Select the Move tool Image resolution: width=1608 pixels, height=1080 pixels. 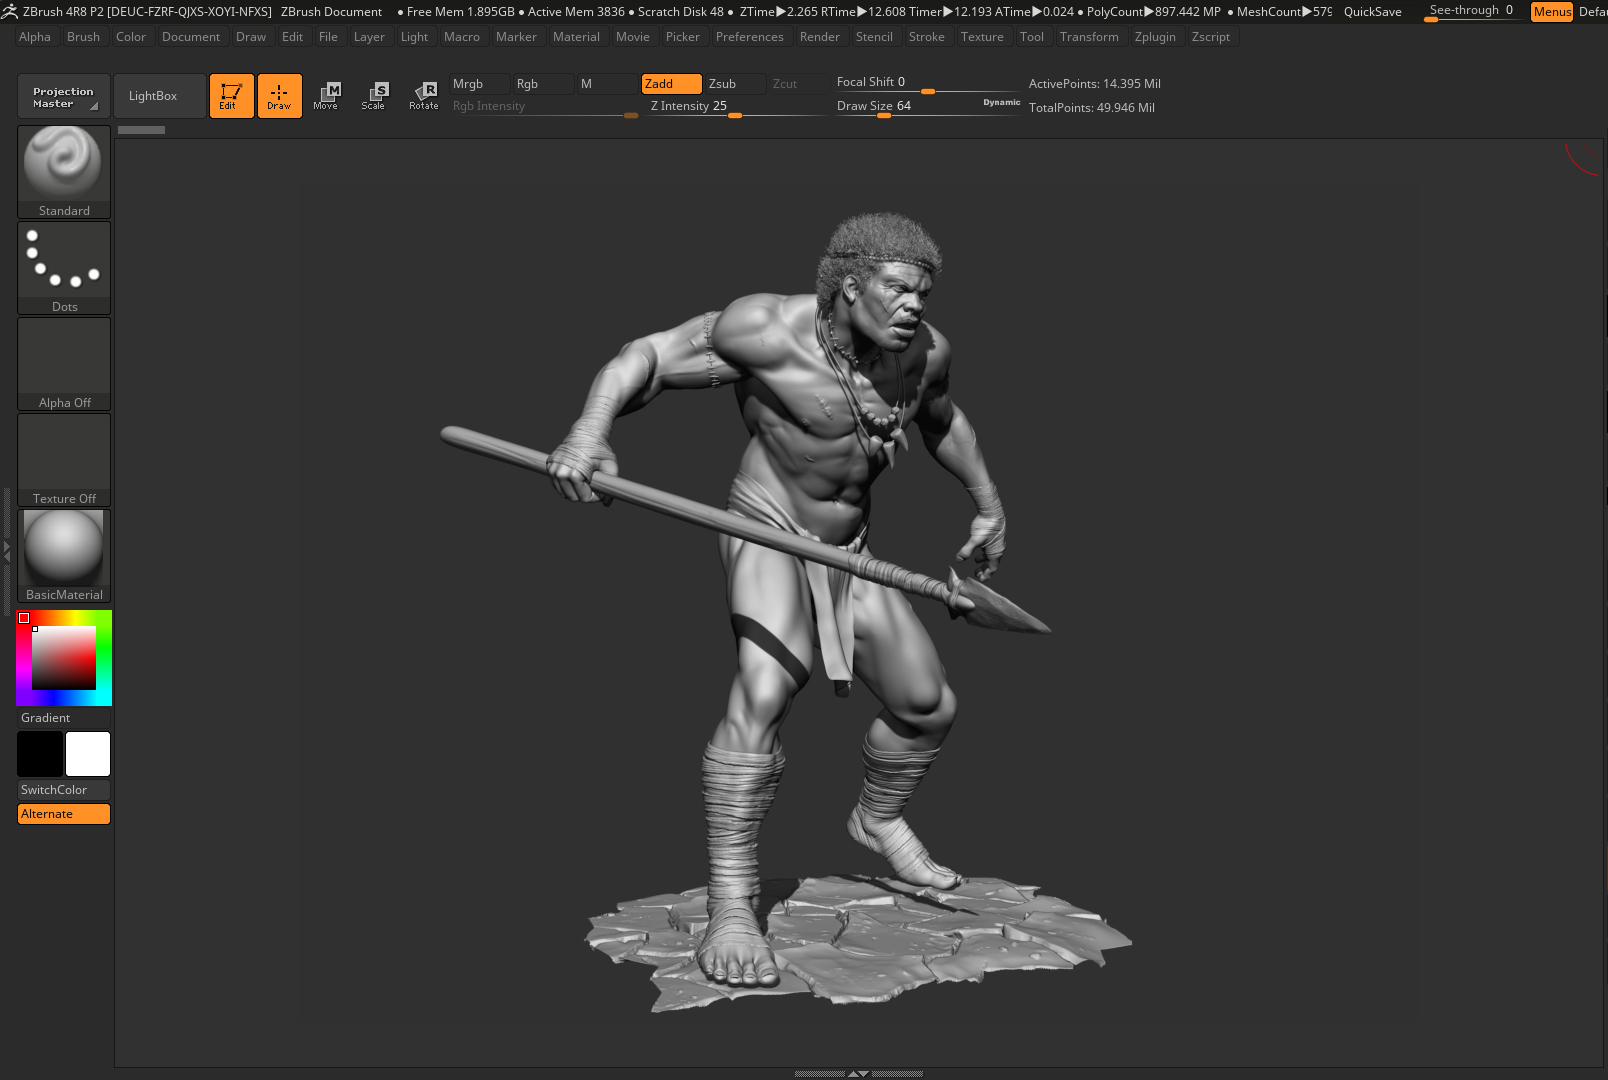tap(326, 96)
